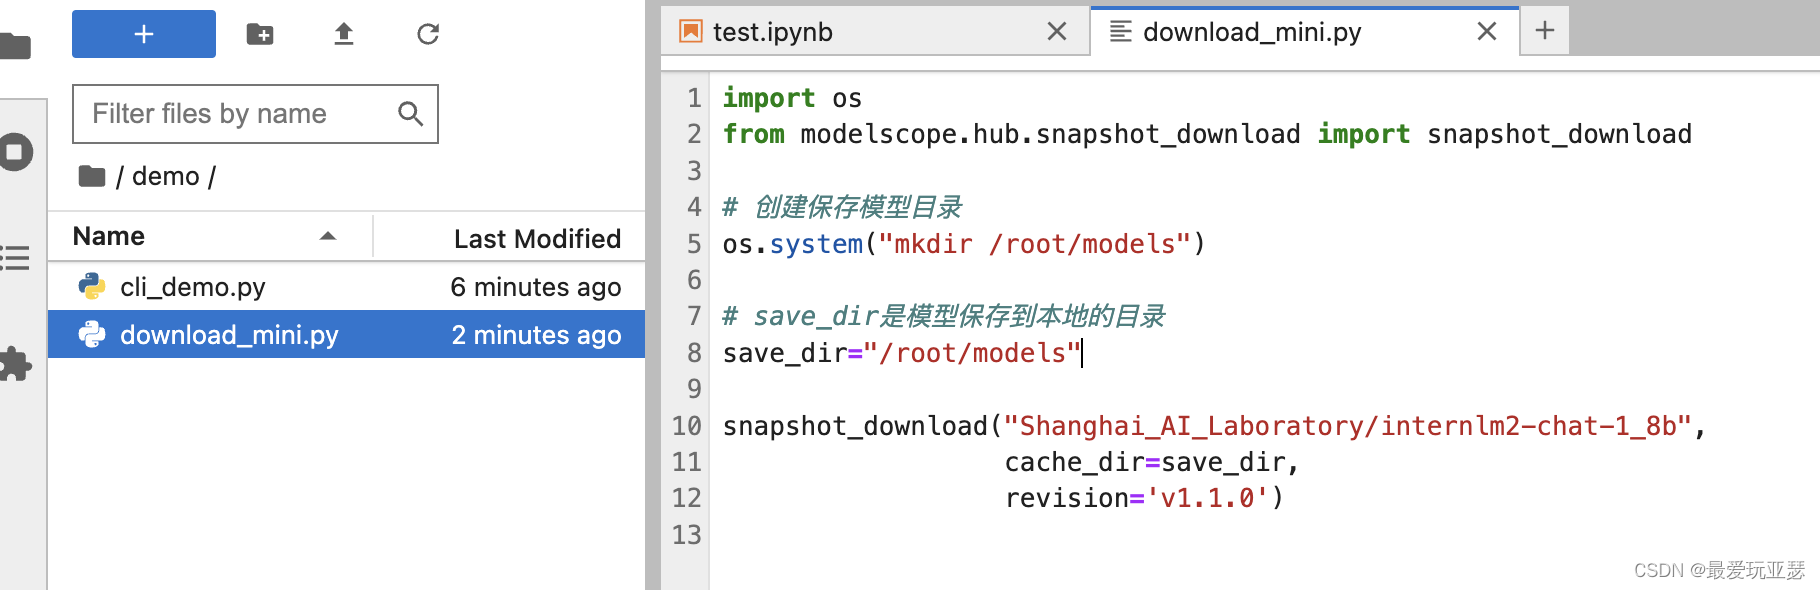
Task: Navigate to demo folder in breadcrumb
Action: click(x=166, y=176)
